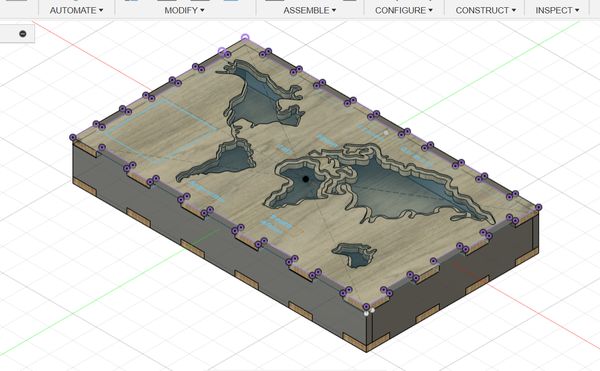Pick the hollow purple circle at the box's top corner
Image resolution: width=600 pixels, height=371 pixels.
tap(245, 38)
